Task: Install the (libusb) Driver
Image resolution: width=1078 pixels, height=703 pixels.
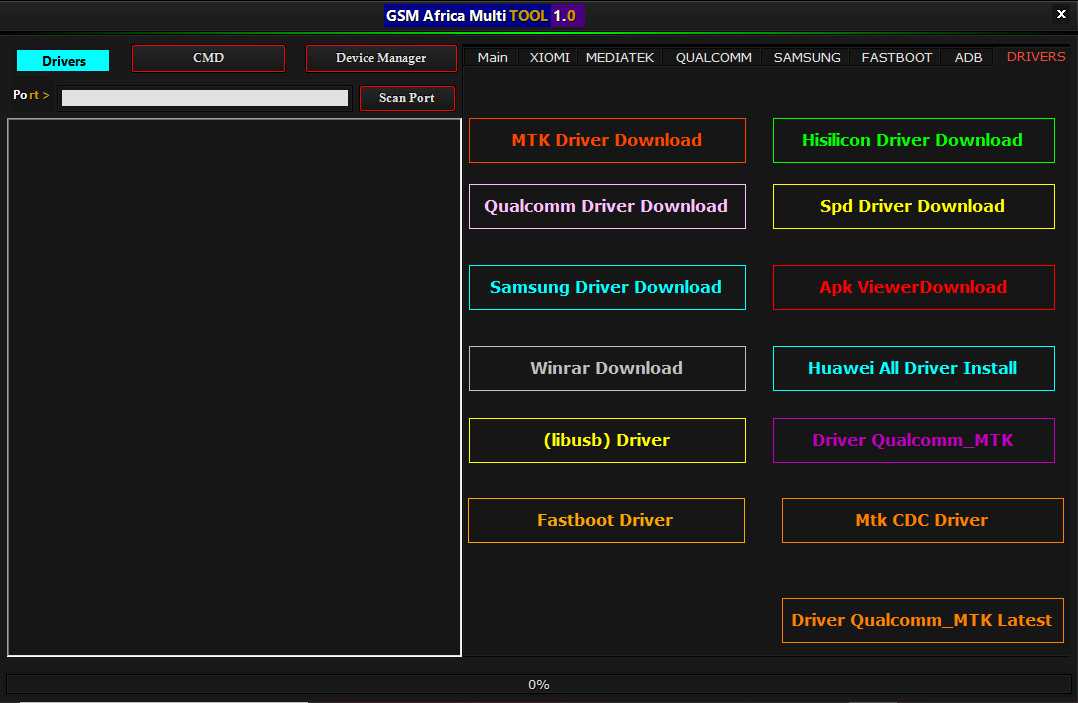Action: tap(607, 440)
